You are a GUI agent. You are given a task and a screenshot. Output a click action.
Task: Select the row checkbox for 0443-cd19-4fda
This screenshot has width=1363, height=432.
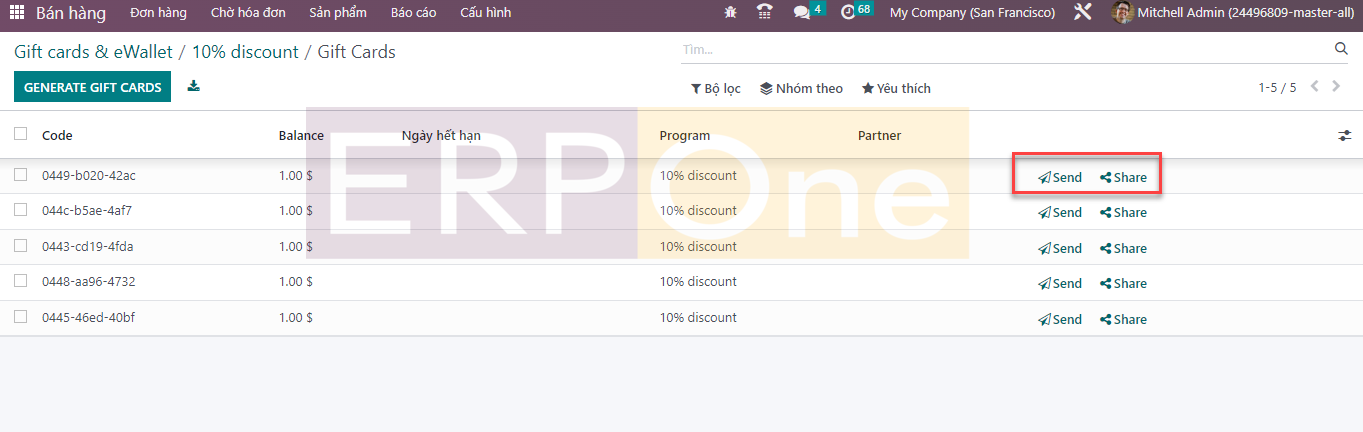20,246
